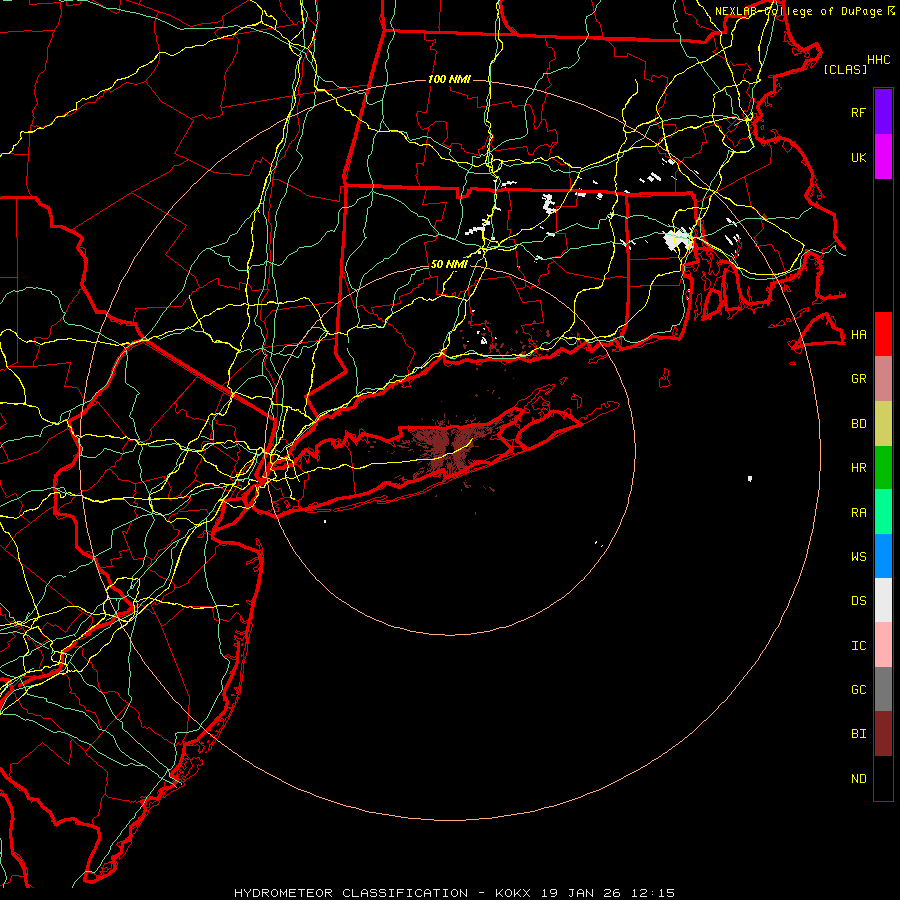Click the HHC product label
Image resolution: width=900 pixels, height=900 pixels.
pyautogui.click(x=878, y=60)
